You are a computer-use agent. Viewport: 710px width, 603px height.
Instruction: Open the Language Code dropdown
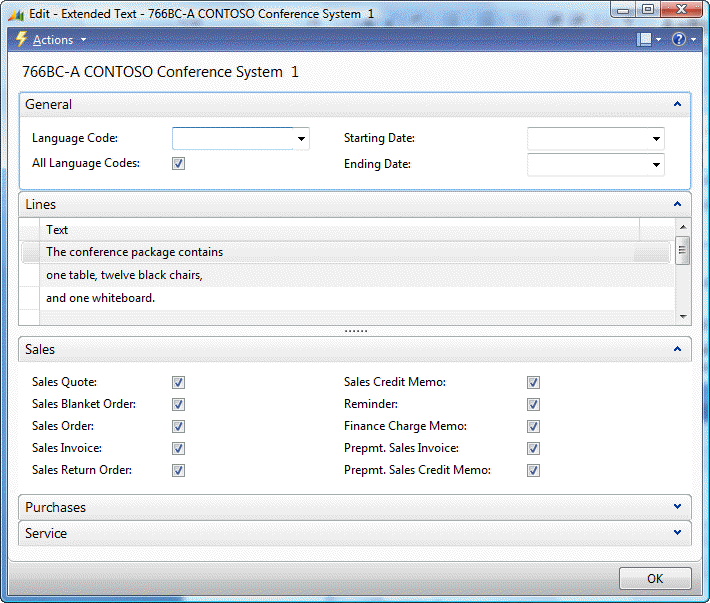click(x=301, y=139)
